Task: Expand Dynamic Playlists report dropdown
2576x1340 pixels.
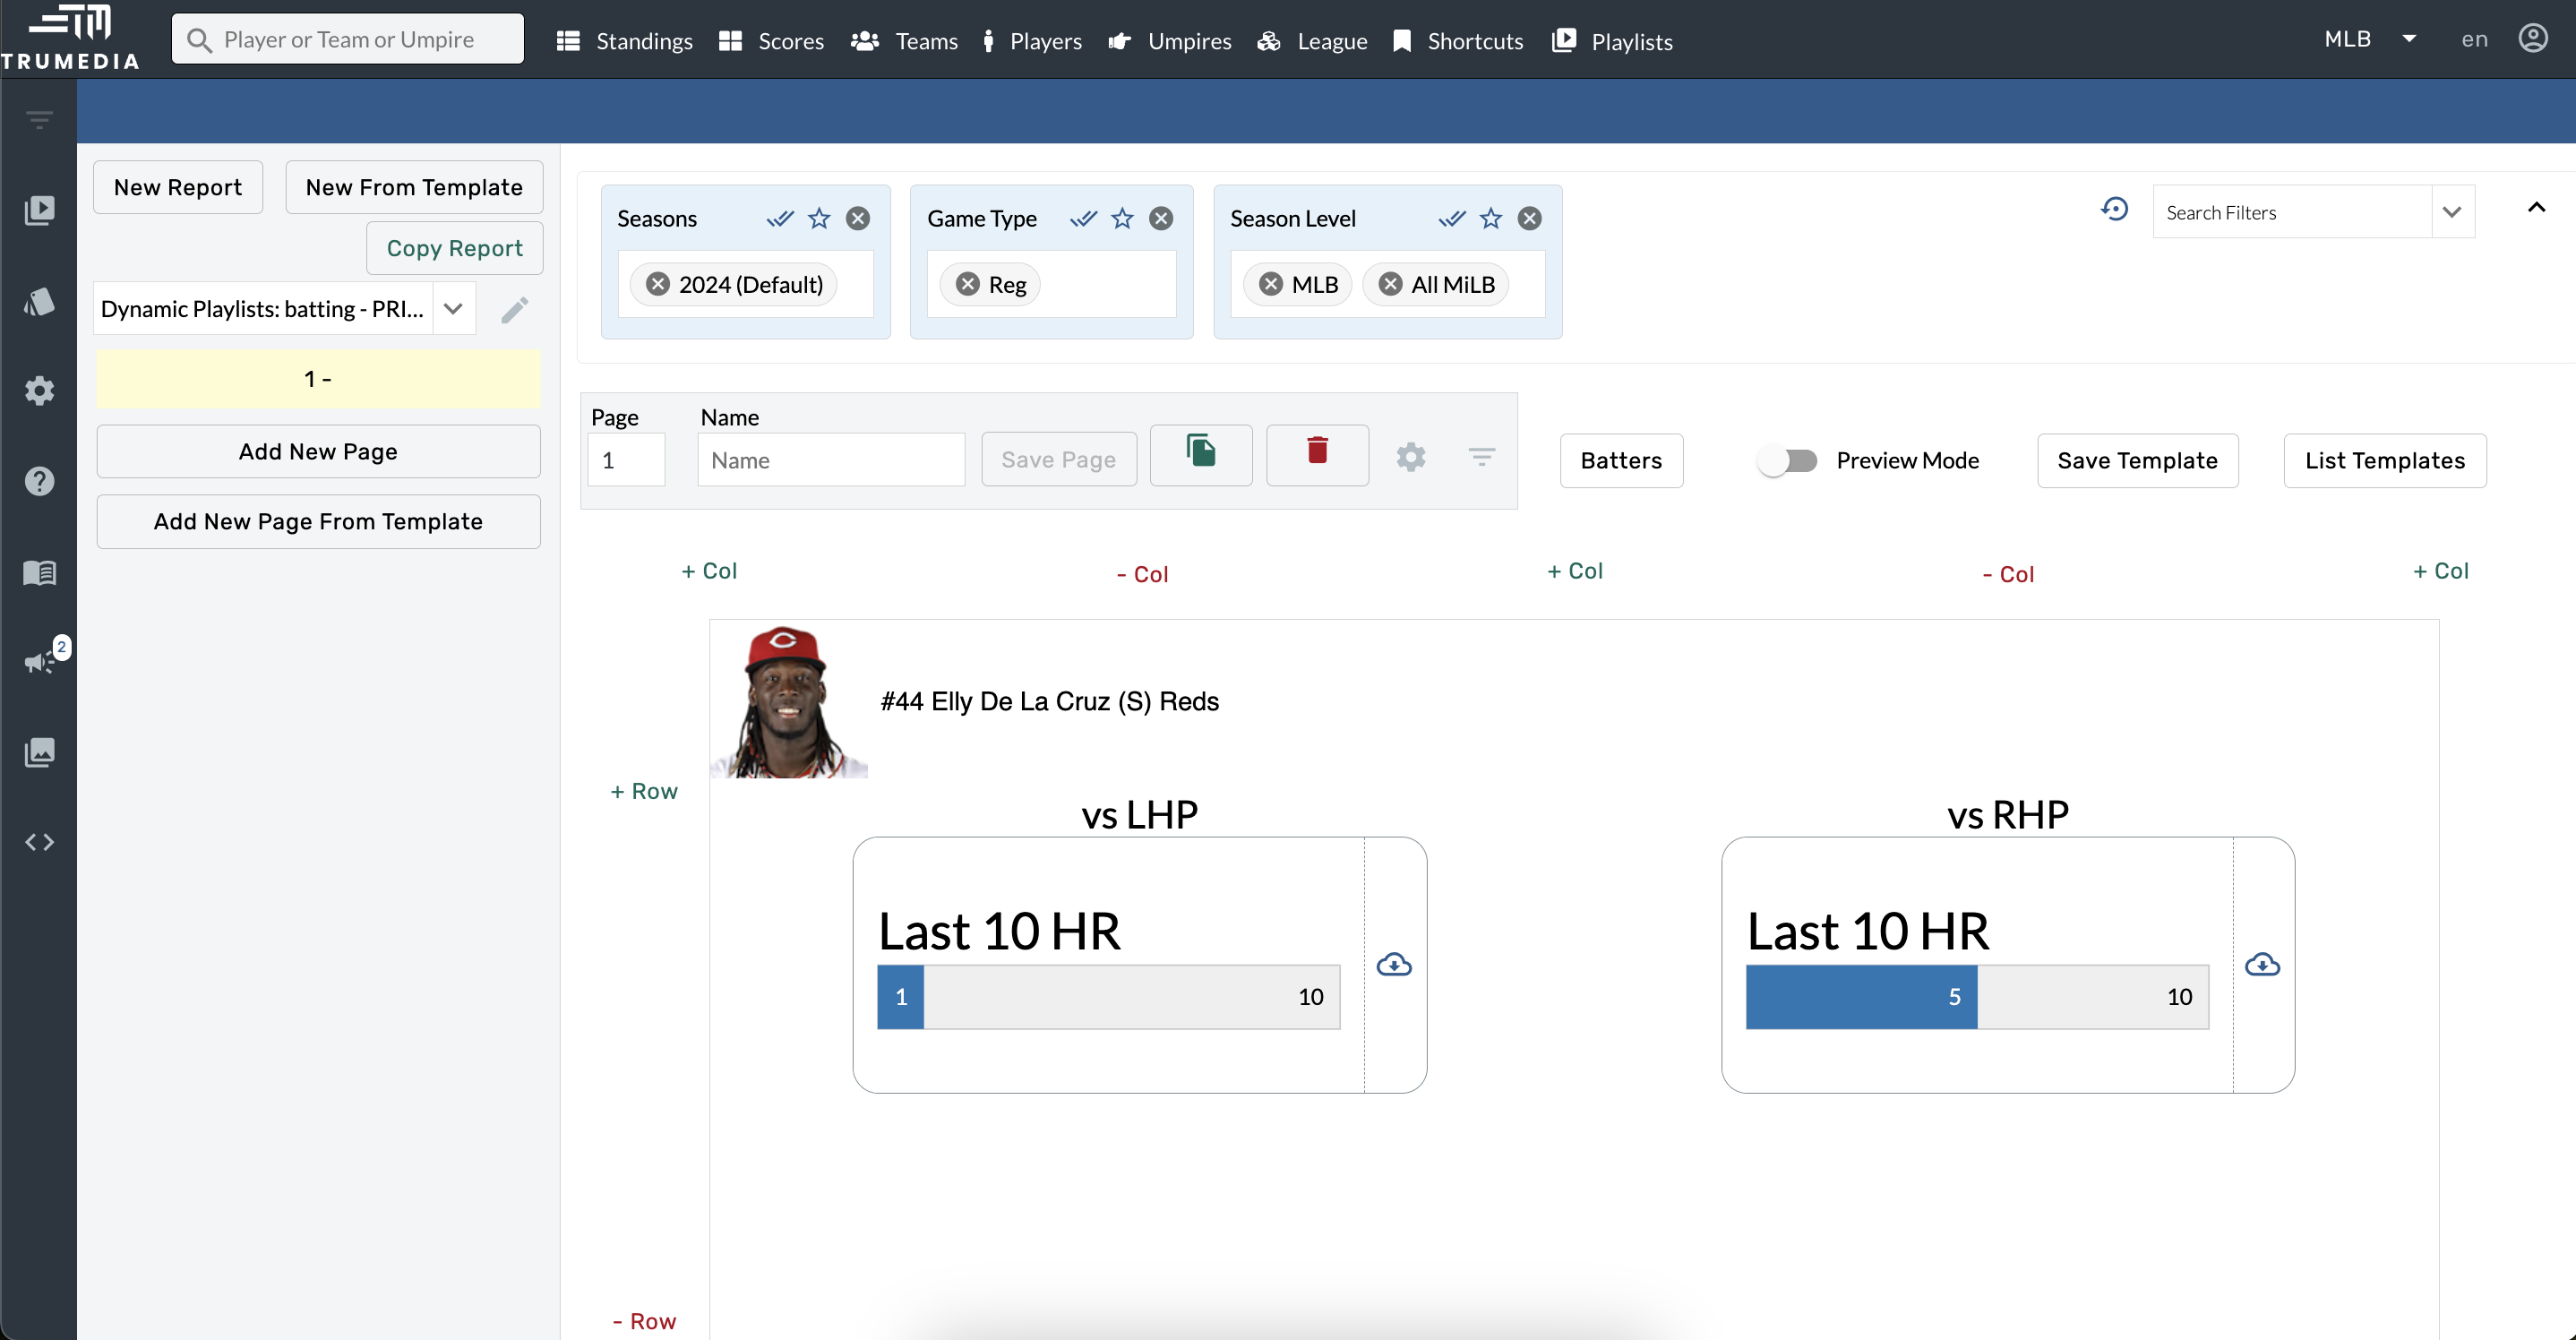Action: tap(453, 309)
